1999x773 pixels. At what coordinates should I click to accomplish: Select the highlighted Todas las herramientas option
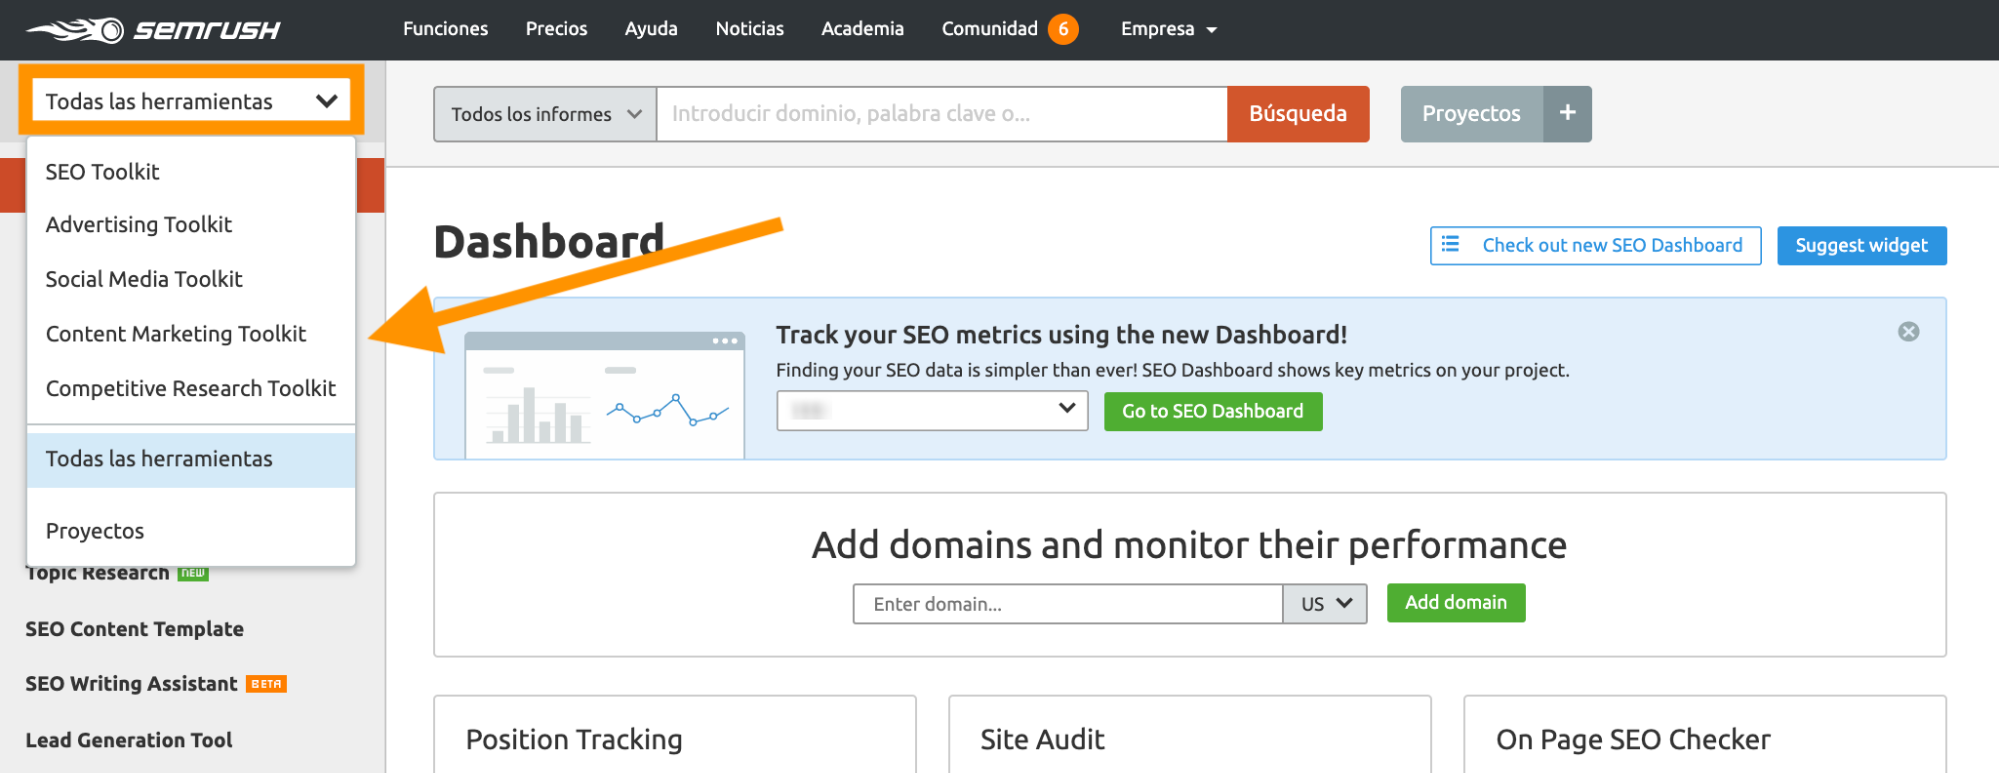click(x=191, y=460)
